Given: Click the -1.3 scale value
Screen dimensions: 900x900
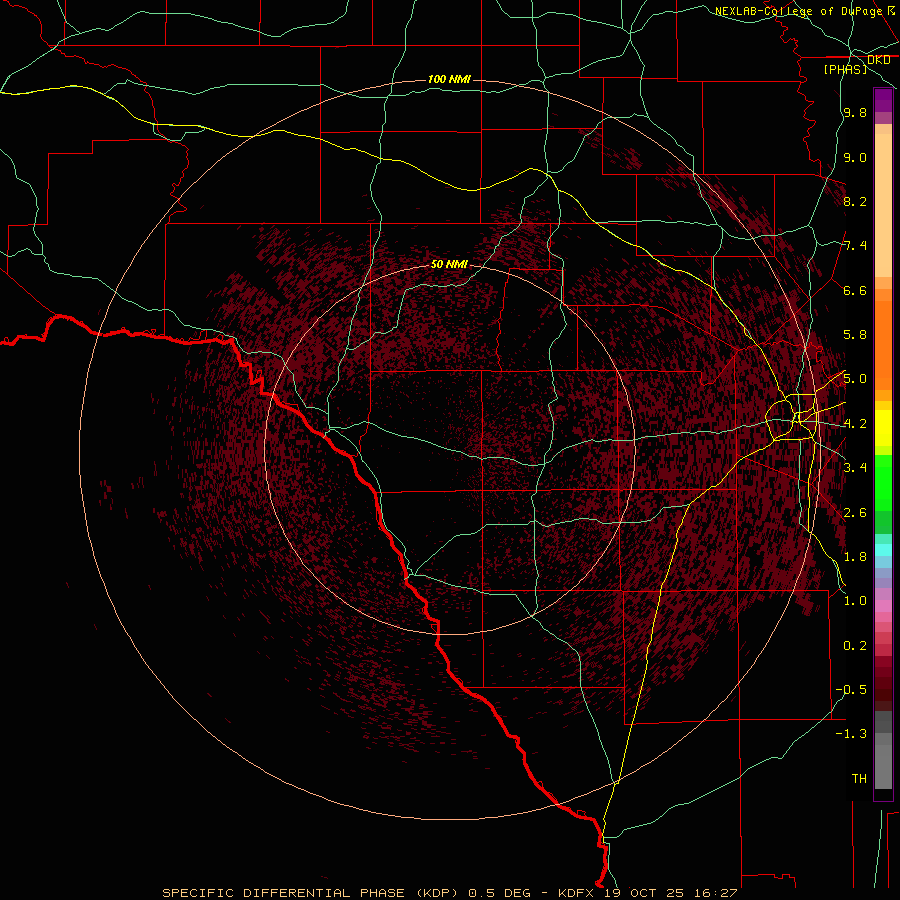Looking at the screenshot, I should click(x=851, y=734).
